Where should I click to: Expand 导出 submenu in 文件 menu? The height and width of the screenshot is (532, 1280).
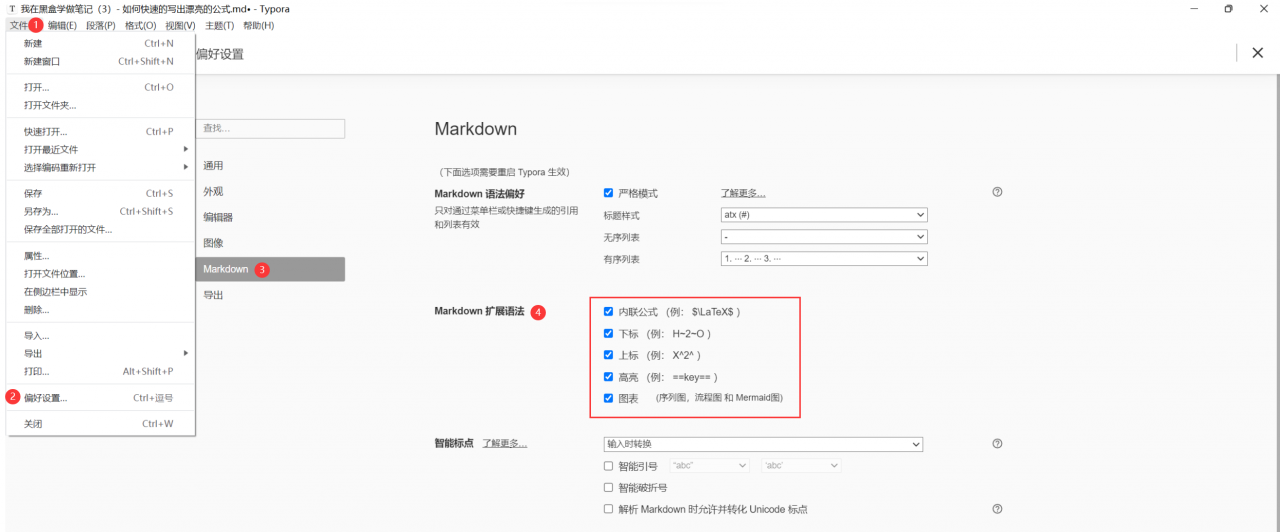[101, 354]
